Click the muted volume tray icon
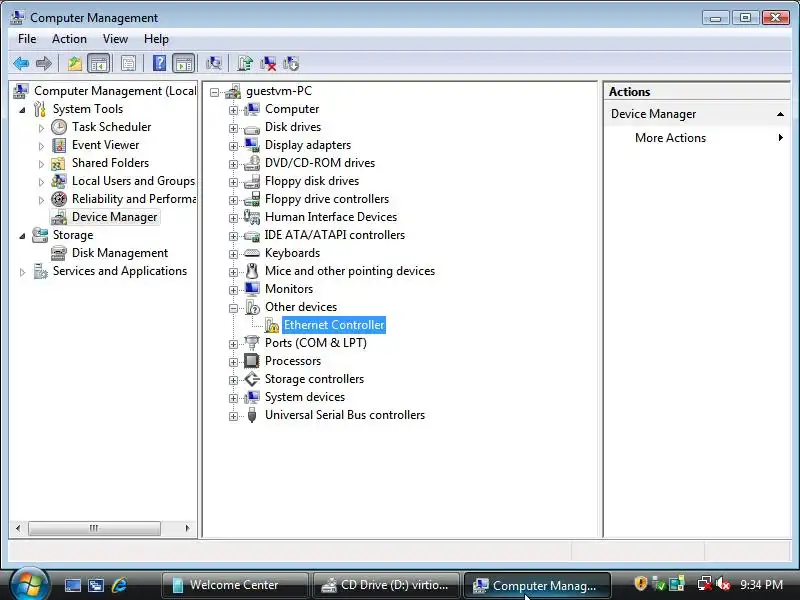The width and height of the screenshot is (800, 600). (722, 584)
